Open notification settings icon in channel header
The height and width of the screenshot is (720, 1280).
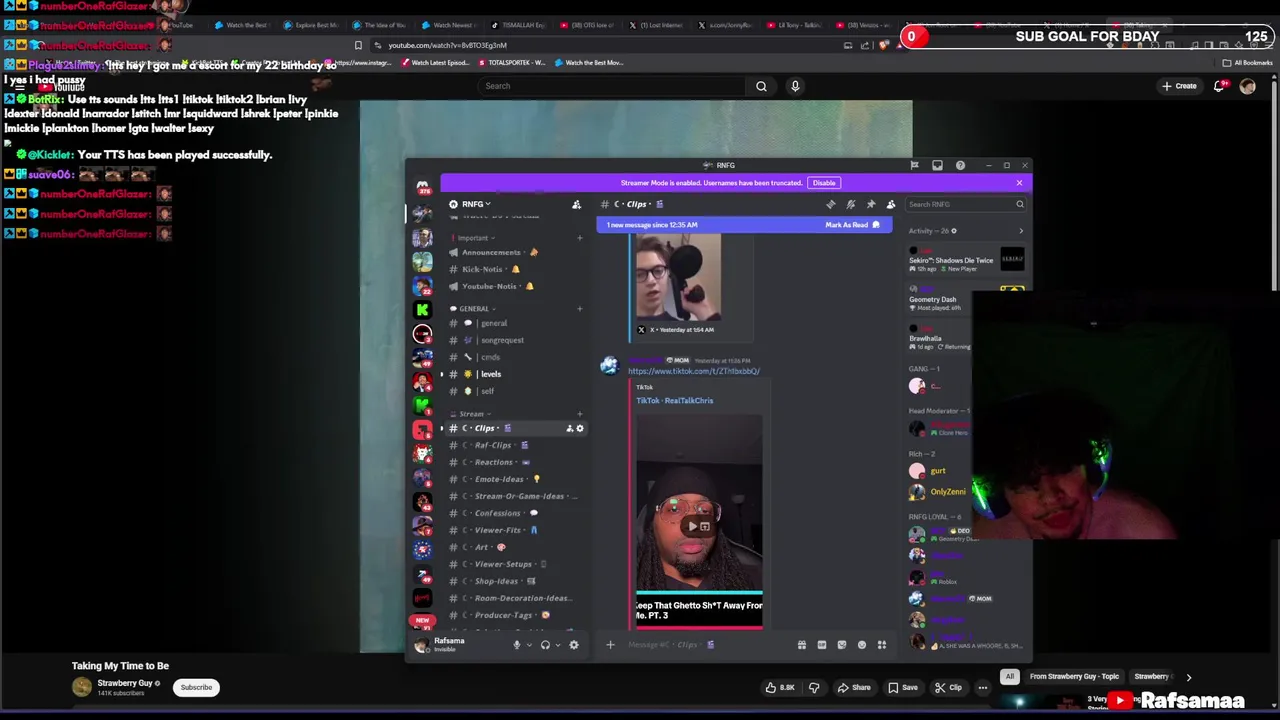point(850,204)
